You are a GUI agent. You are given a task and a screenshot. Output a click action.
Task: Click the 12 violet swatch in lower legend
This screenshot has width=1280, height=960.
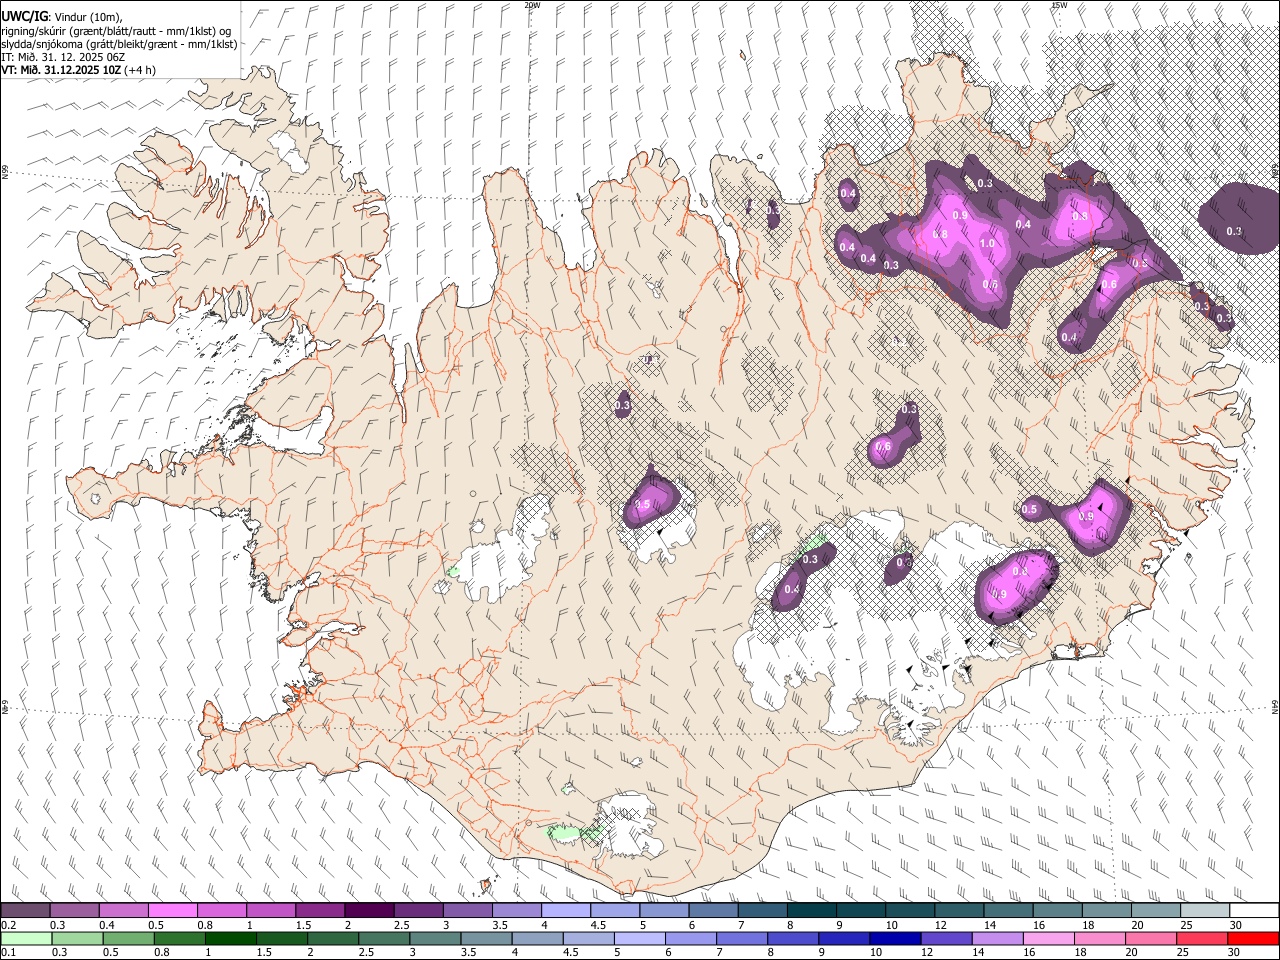click(x=945, y=938)
